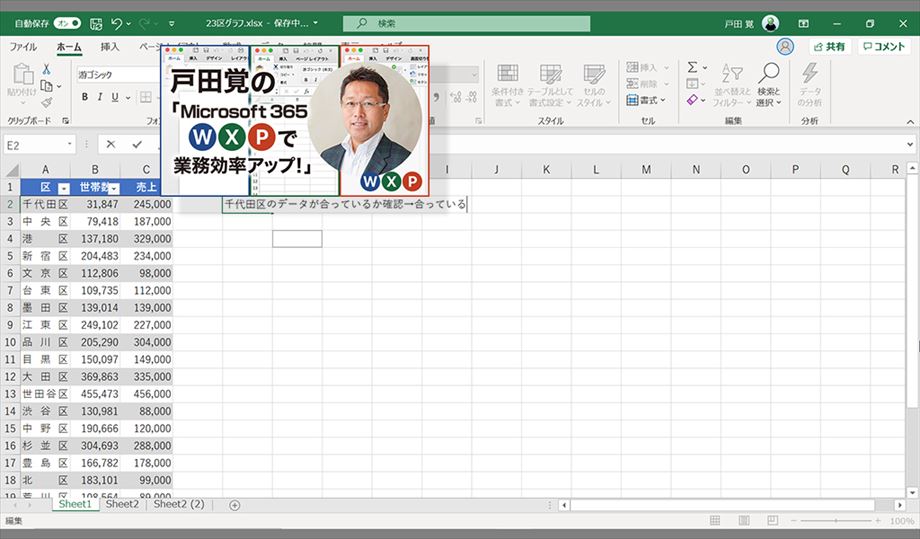
Task: Toggle Bold formatting
Action: tap(85, 97)
